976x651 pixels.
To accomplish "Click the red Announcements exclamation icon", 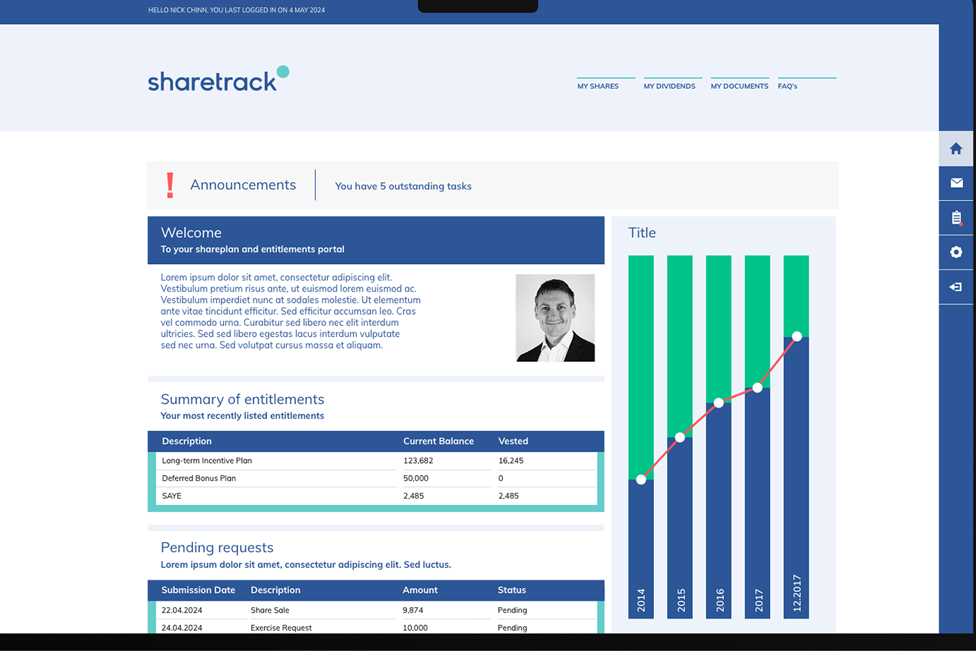I will point(170,184).
